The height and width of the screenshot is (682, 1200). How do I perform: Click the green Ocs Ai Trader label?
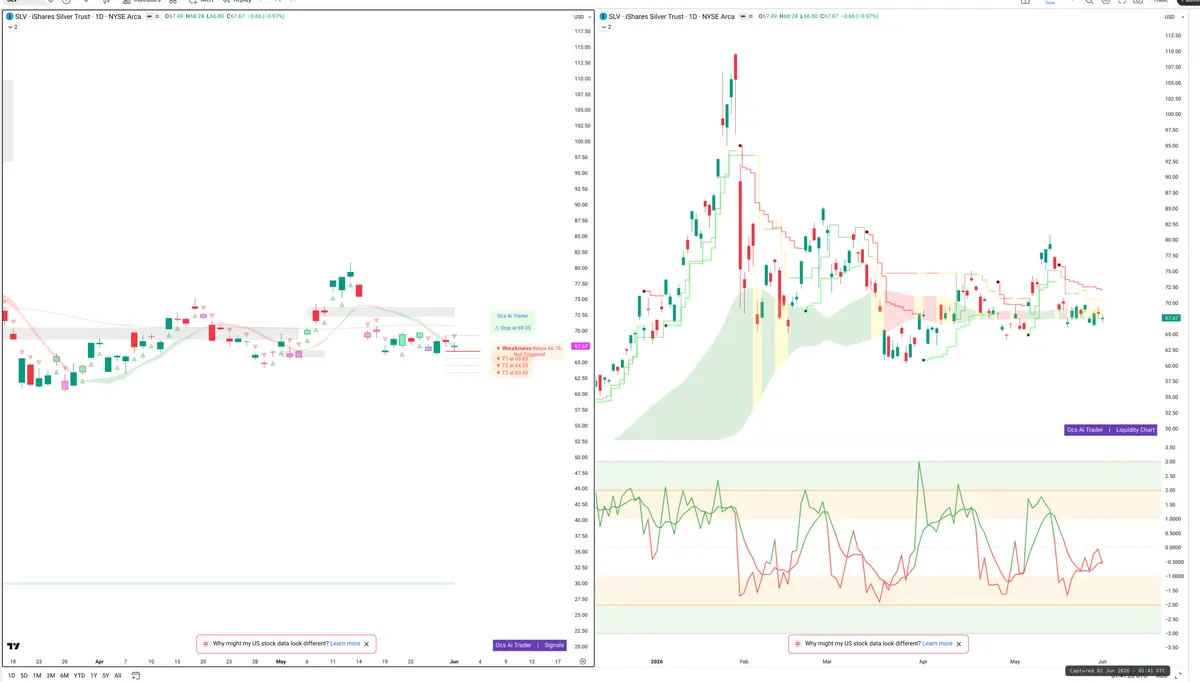click(x=512, y=315)
